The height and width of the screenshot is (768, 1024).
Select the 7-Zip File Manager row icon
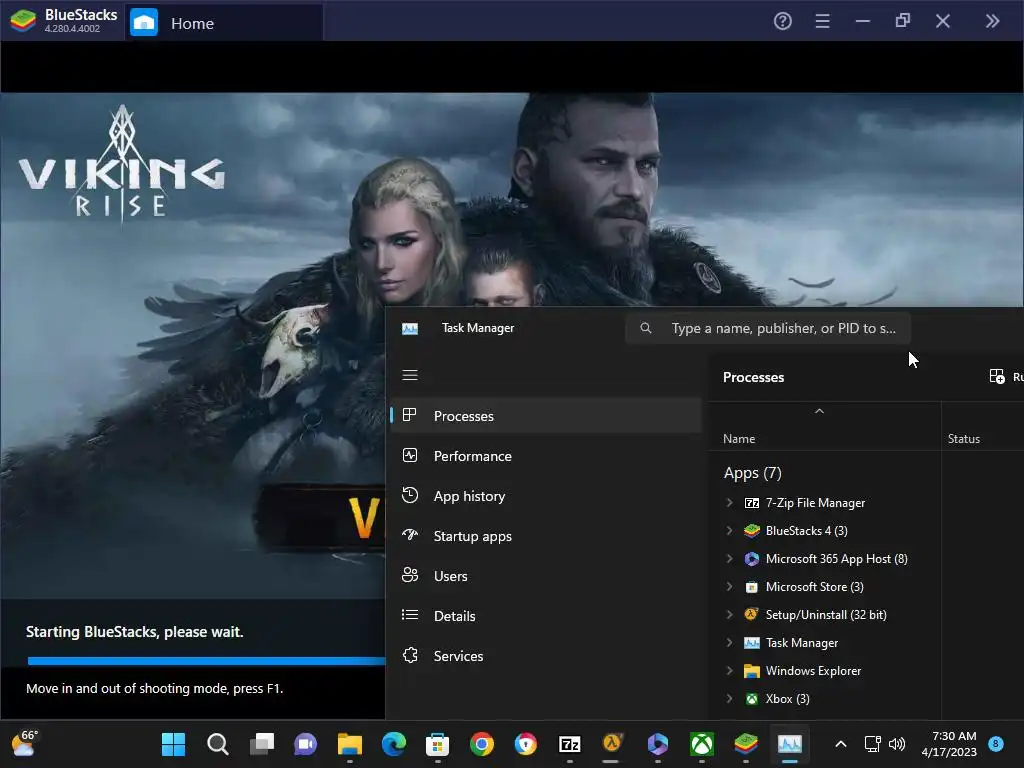pyautogui.click(x=752, y=503)
